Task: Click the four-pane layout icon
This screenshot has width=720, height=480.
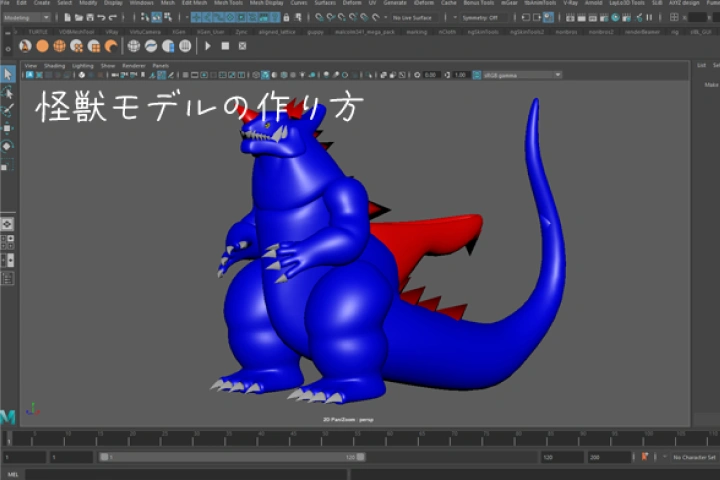Action: point(7,242)
